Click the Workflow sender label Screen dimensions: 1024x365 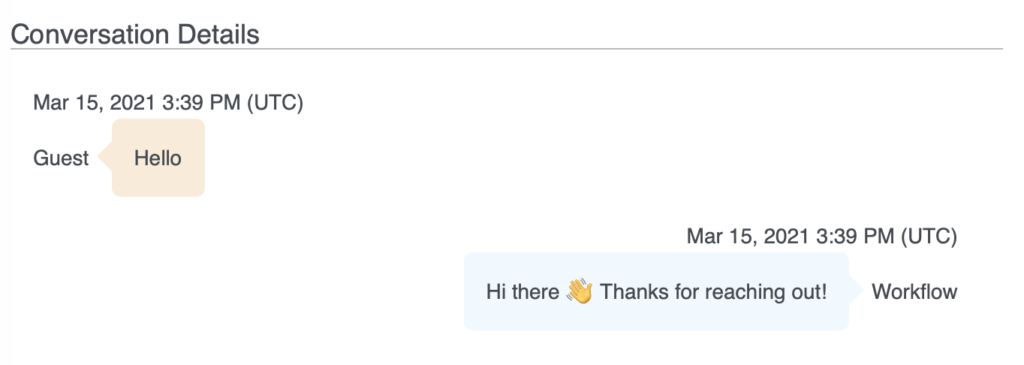tap(914, 291)
